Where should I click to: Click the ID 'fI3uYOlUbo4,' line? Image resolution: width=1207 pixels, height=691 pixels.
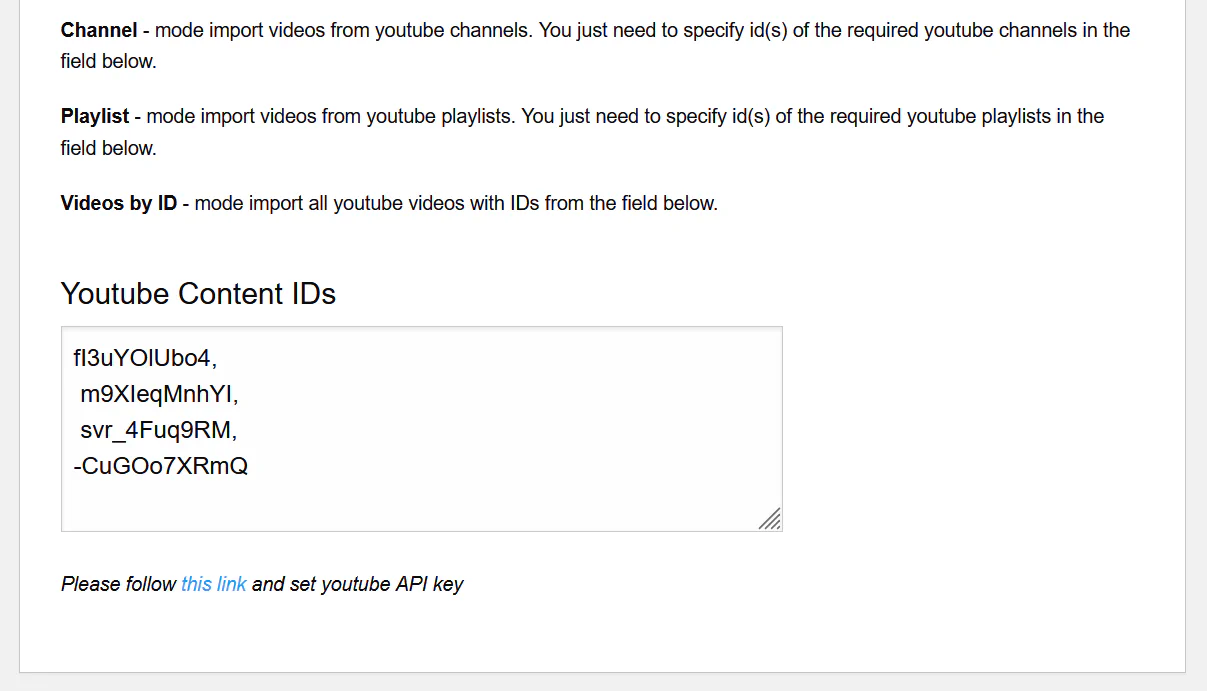click(x=144, y=358)
